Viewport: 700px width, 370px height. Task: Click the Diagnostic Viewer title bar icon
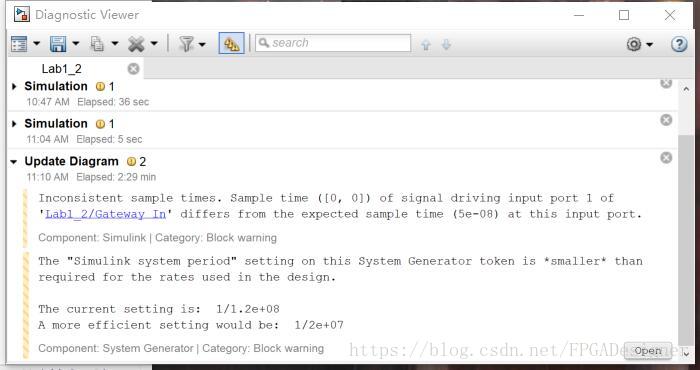[x=21, y=15]
